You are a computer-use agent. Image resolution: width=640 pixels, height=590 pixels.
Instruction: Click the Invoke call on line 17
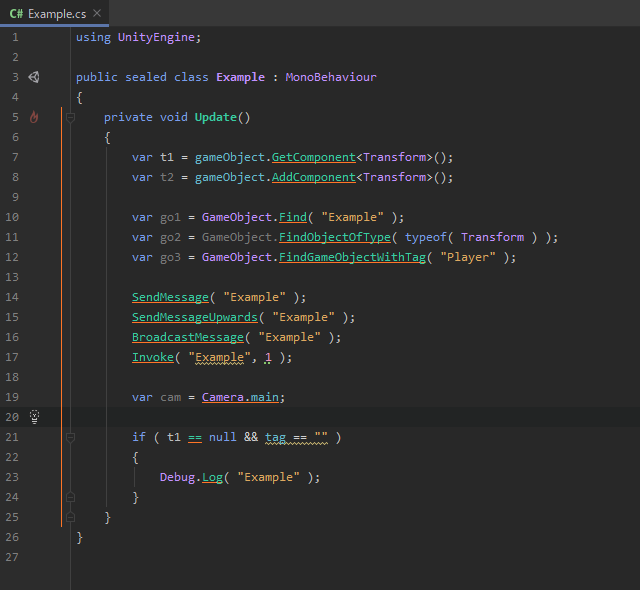(153, 357)
